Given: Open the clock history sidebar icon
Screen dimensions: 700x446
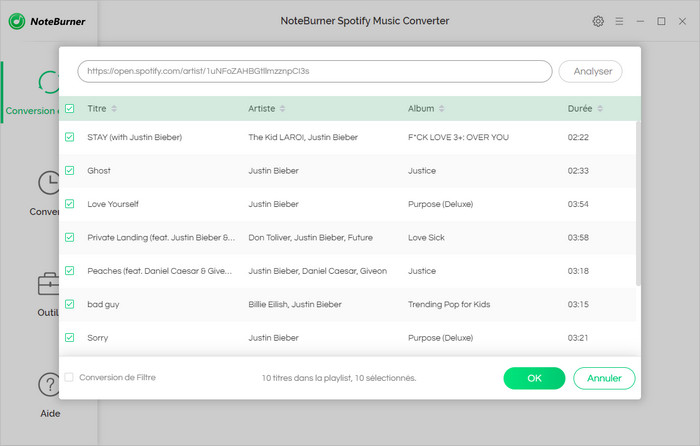Looking at the screenshot, I should point(48,183).
